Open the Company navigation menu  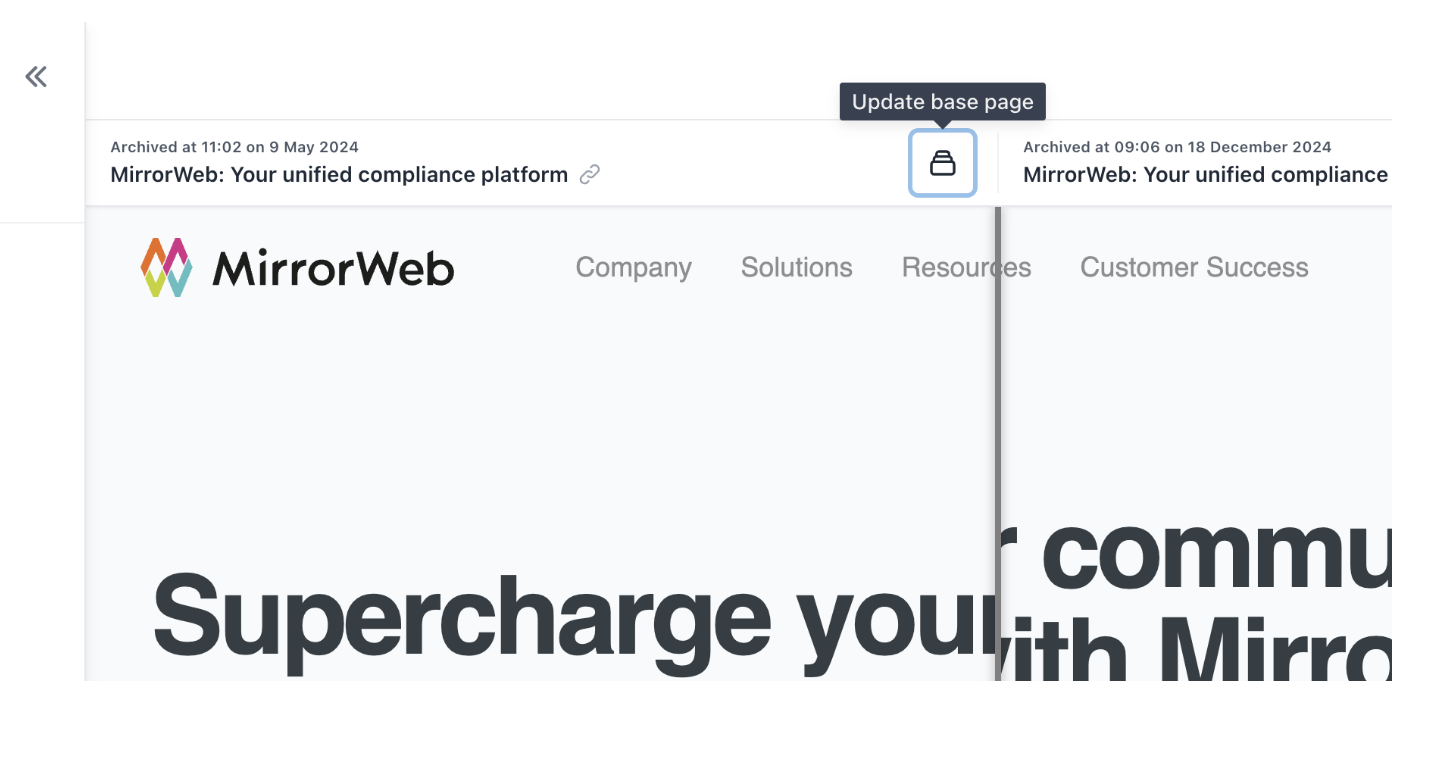tap(633, 267)
